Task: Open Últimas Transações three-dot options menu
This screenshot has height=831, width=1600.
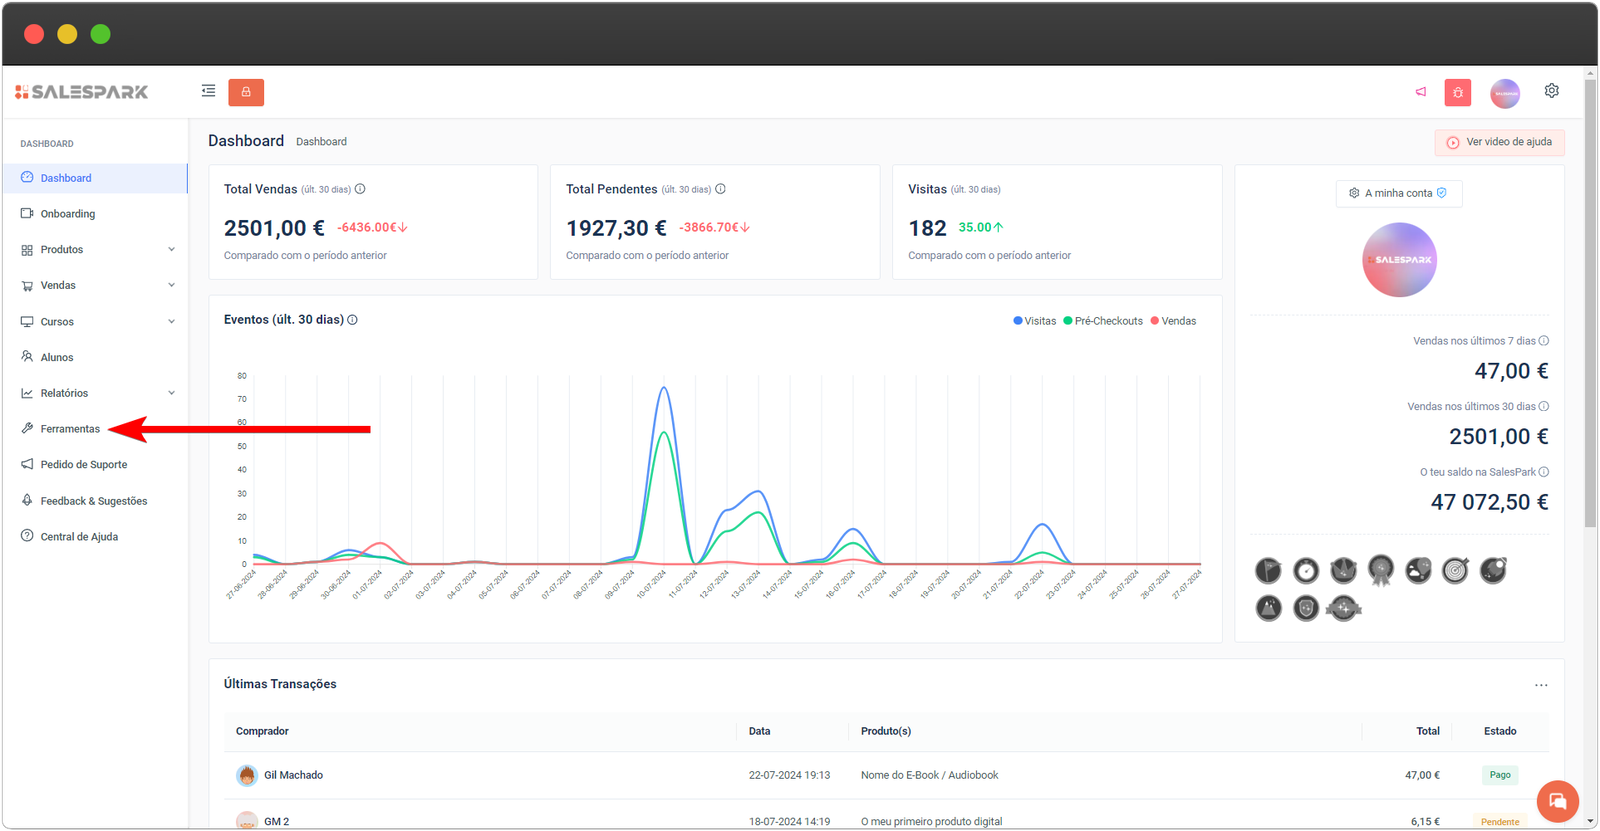Action: 1540,685
